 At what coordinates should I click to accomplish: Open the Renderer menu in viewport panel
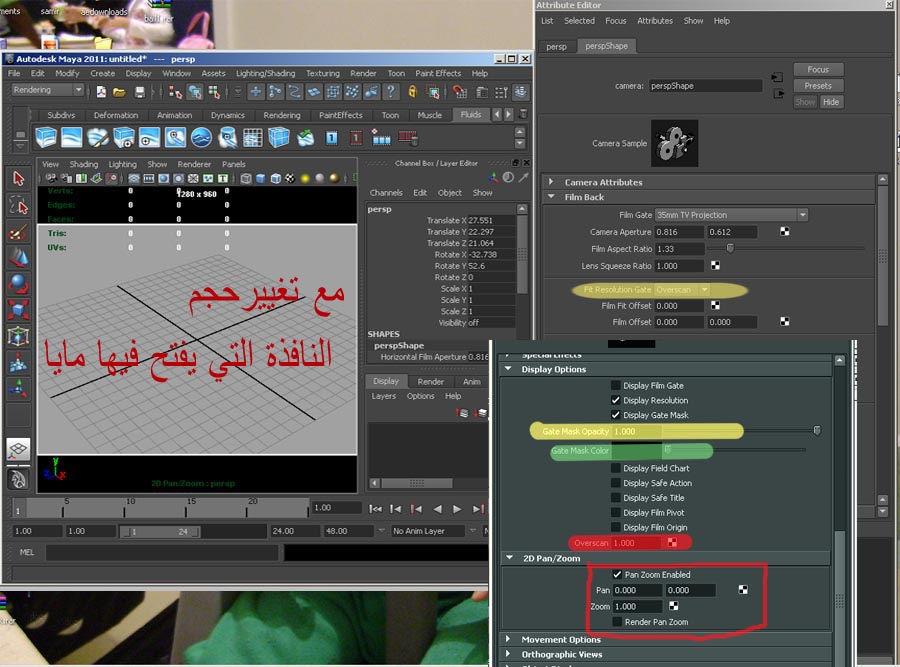coord(194,164)
